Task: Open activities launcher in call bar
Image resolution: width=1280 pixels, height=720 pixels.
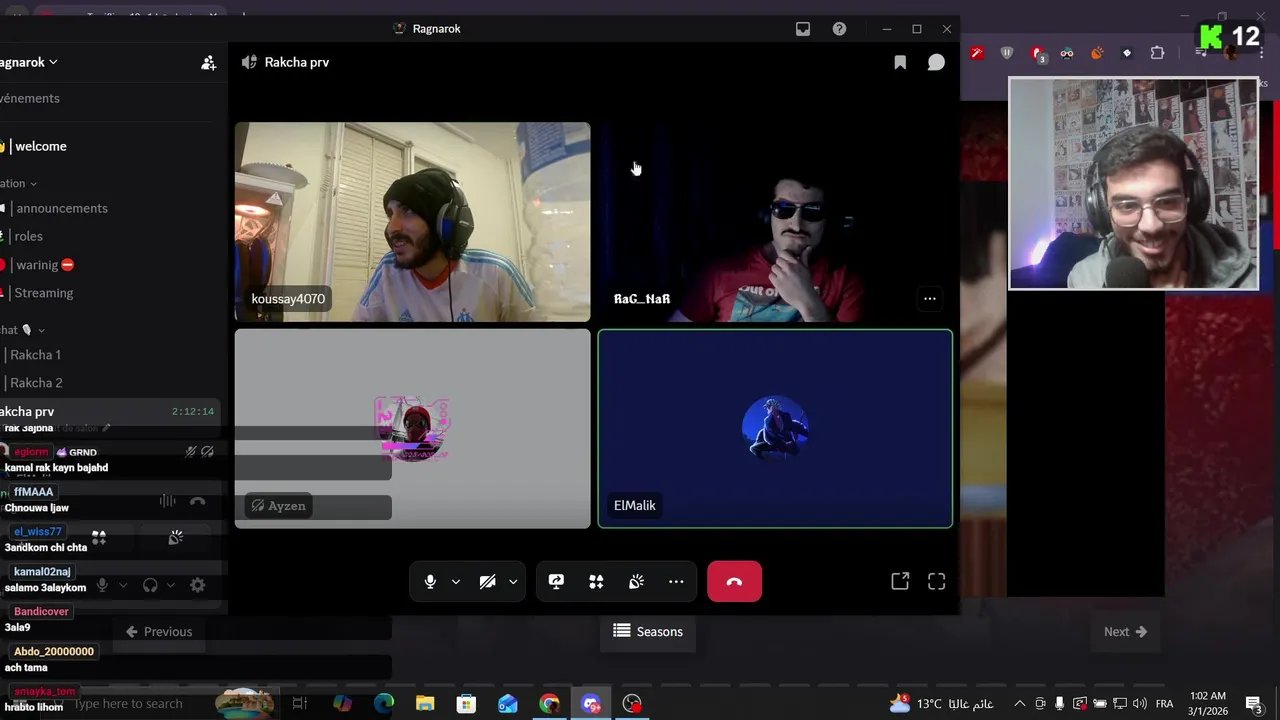Action: pos(596,582)
